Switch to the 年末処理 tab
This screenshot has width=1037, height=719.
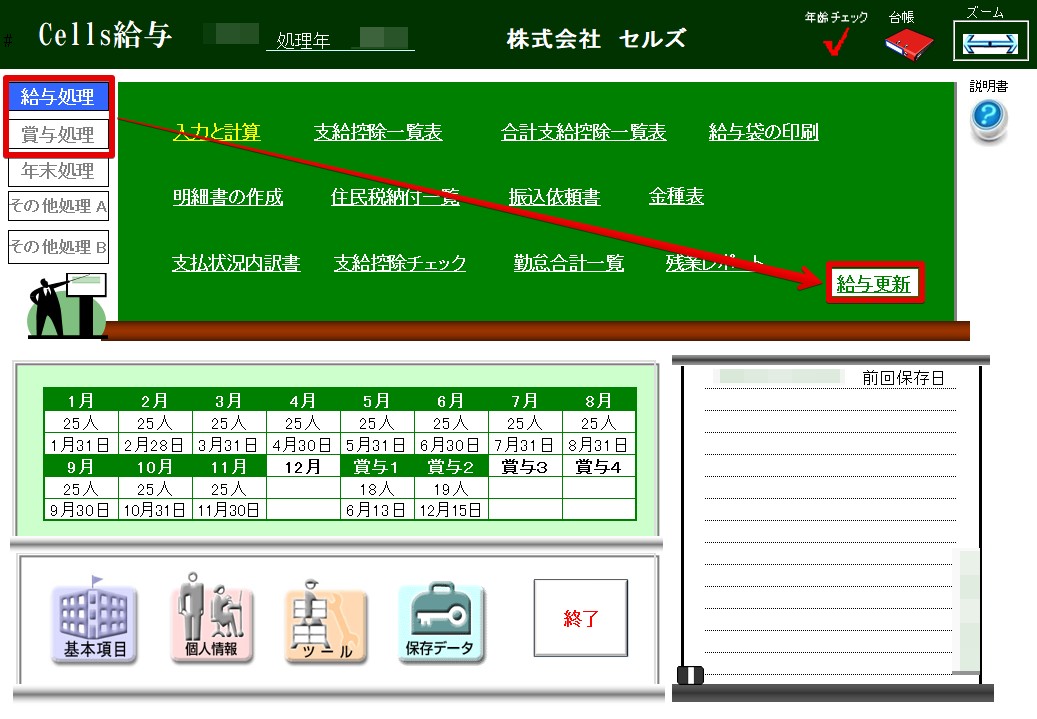[57, 170]
